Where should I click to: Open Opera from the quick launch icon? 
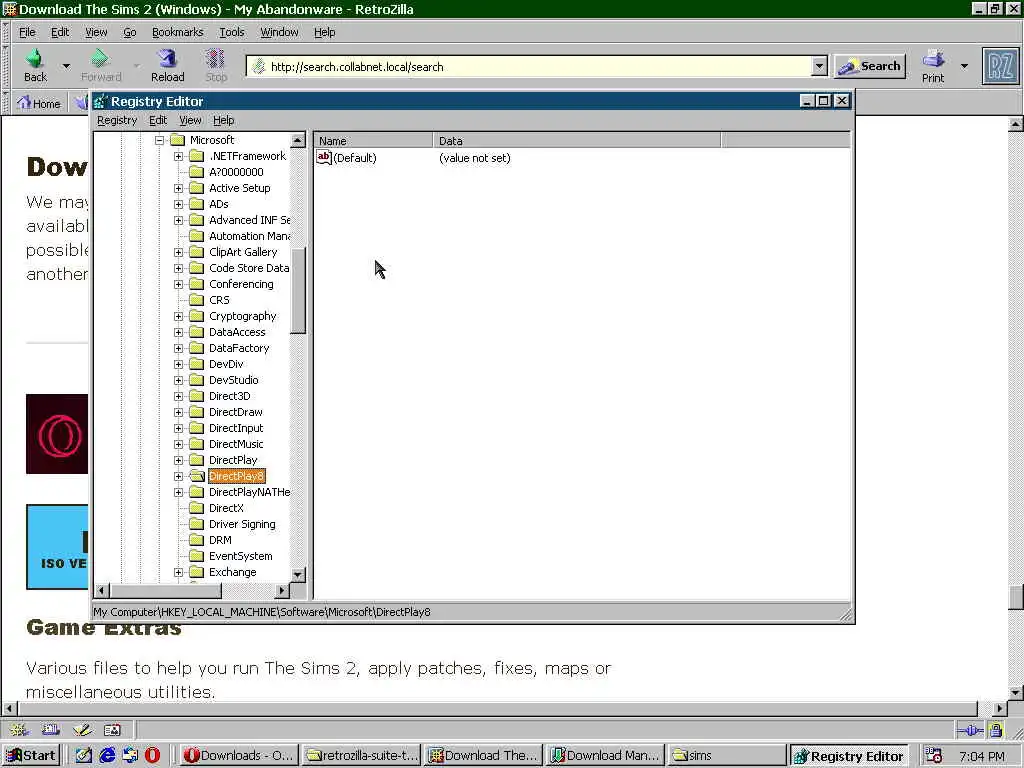[x=152, y=755]
